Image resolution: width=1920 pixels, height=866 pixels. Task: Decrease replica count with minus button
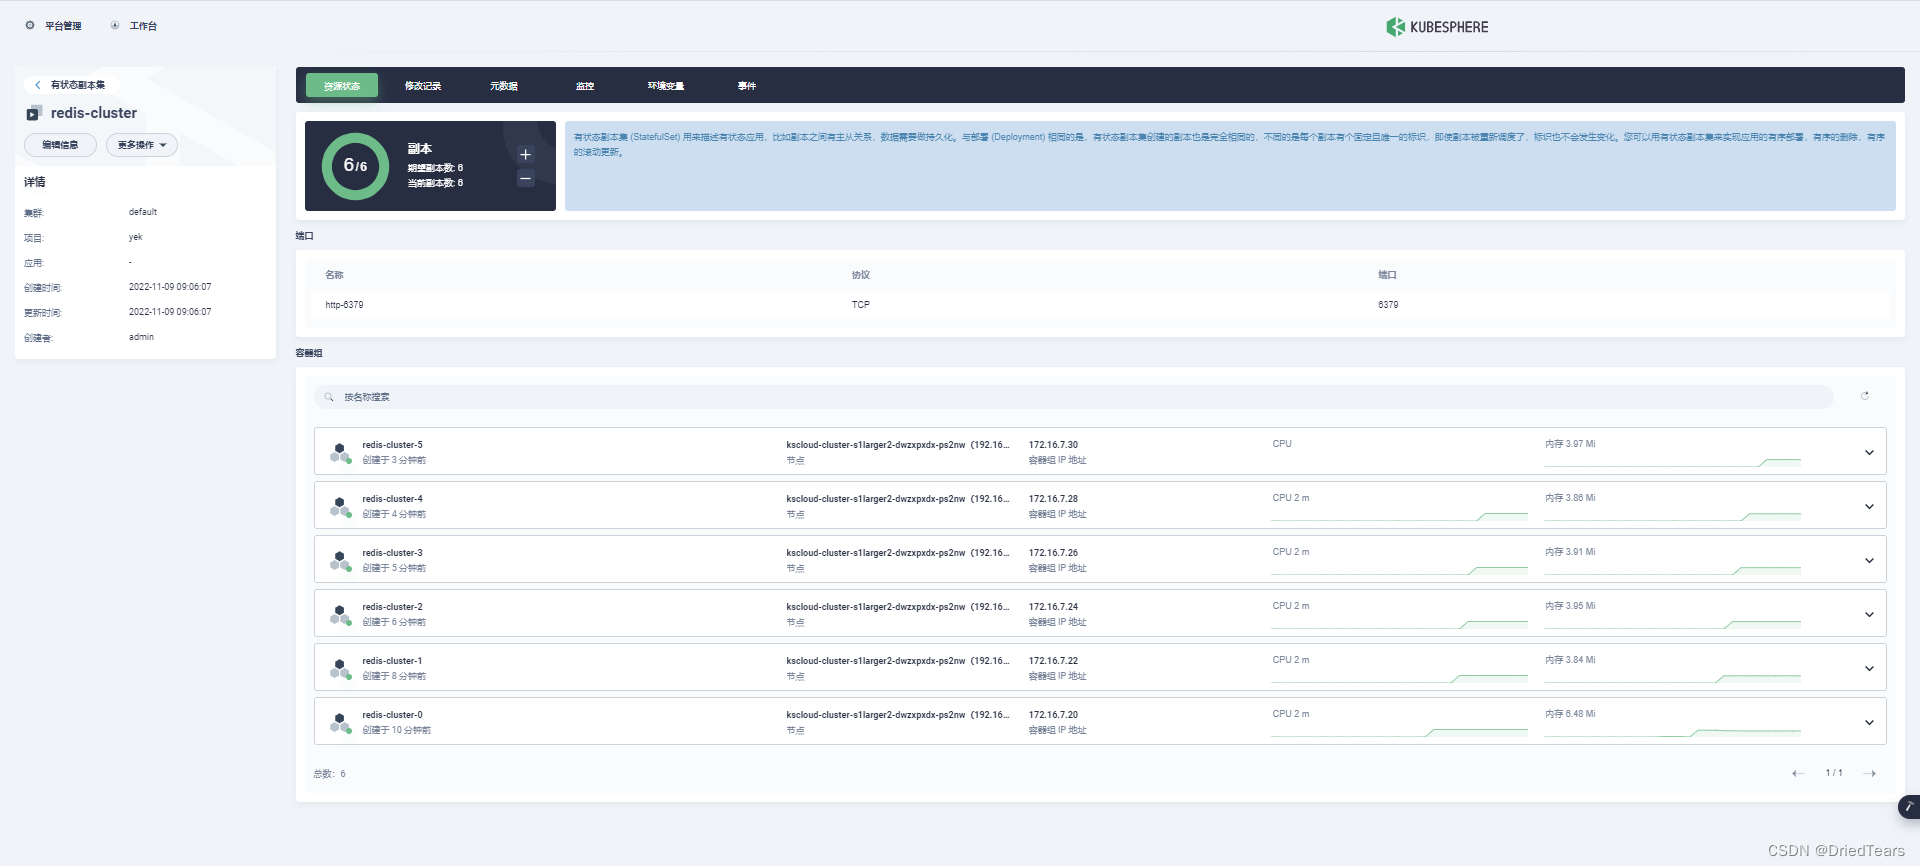point(526,178)
